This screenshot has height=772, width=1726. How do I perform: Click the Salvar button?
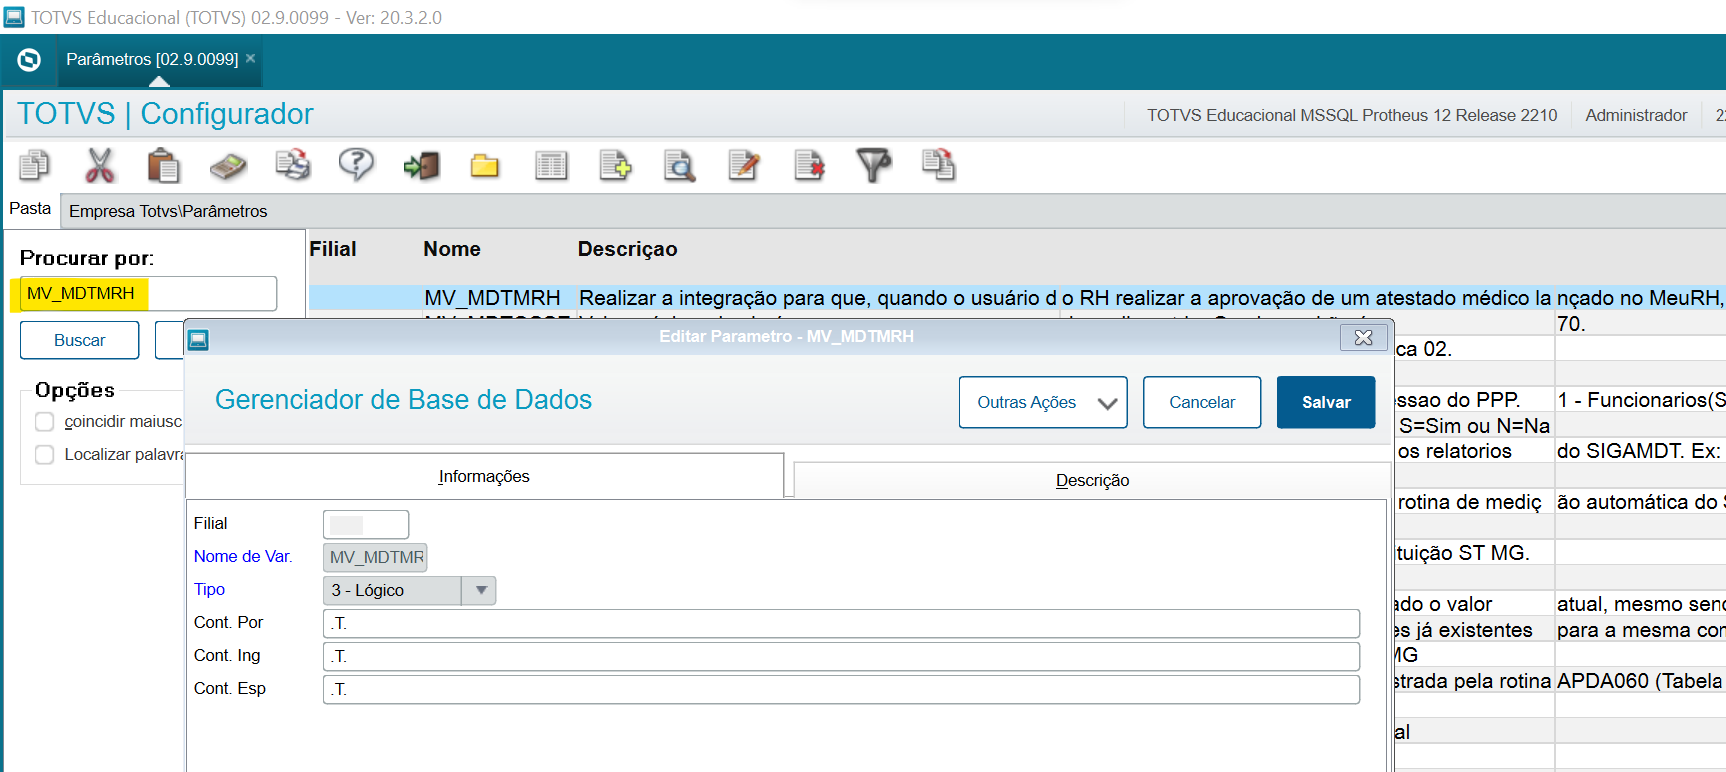point(1326,402)
